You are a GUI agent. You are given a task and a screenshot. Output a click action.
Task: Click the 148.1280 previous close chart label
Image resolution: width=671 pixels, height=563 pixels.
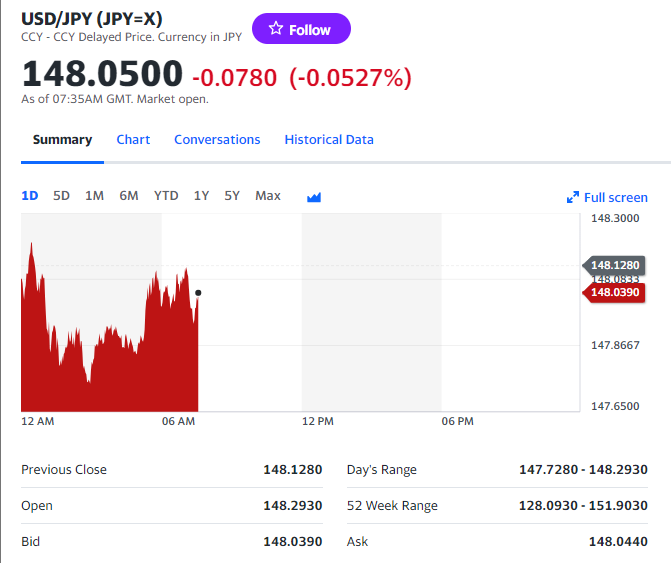(614, 265)
